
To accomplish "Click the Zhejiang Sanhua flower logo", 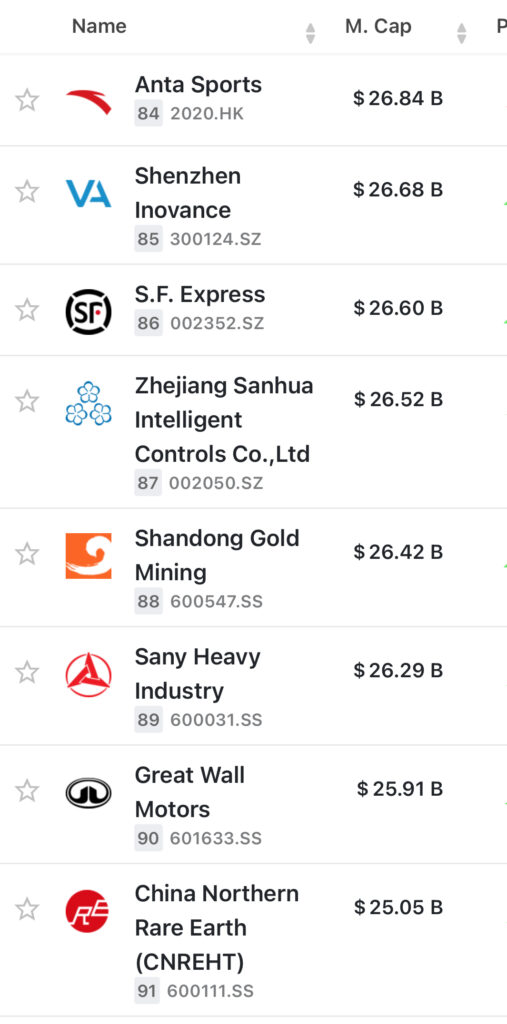I will 88,404.
